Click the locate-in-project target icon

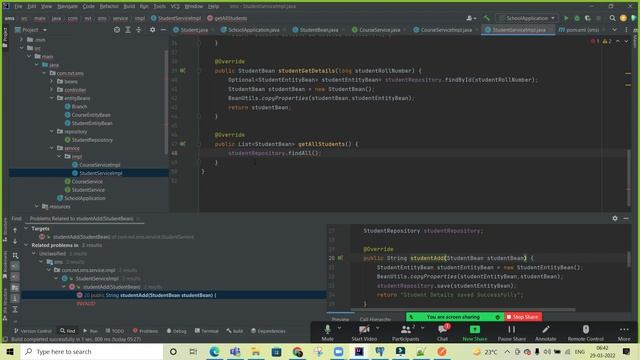pyautogui.click(x=117, y=30)
